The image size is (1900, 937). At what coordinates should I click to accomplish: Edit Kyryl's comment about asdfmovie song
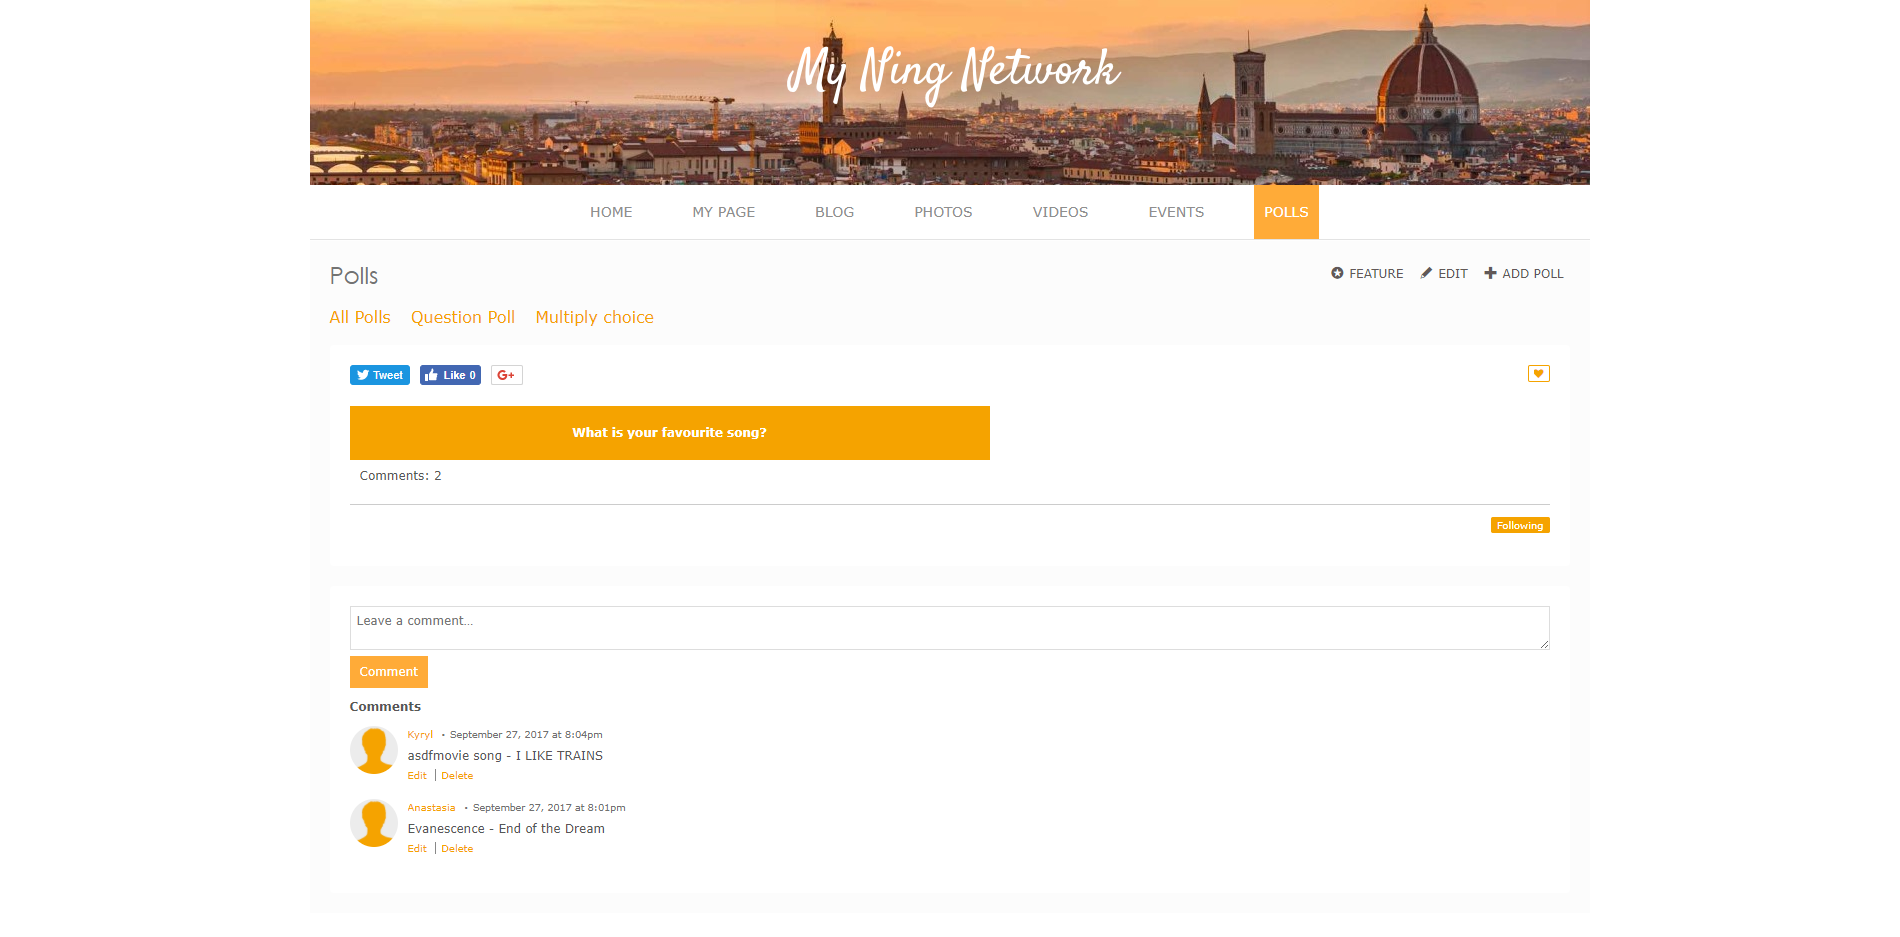point(417,775)
